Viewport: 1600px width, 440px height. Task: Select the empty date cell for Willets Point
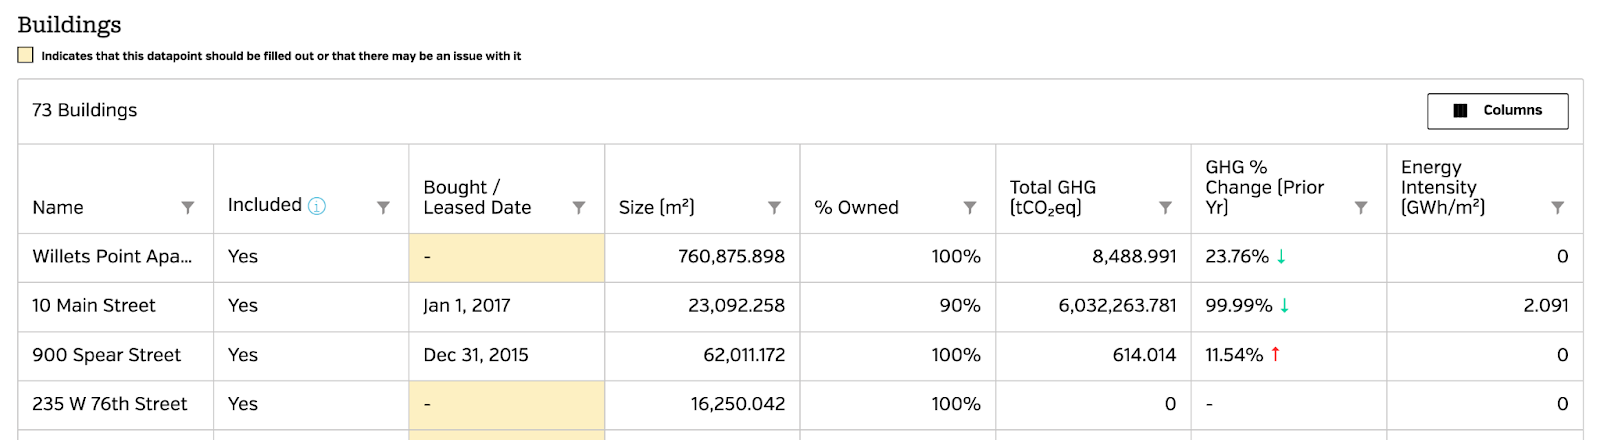506,257
